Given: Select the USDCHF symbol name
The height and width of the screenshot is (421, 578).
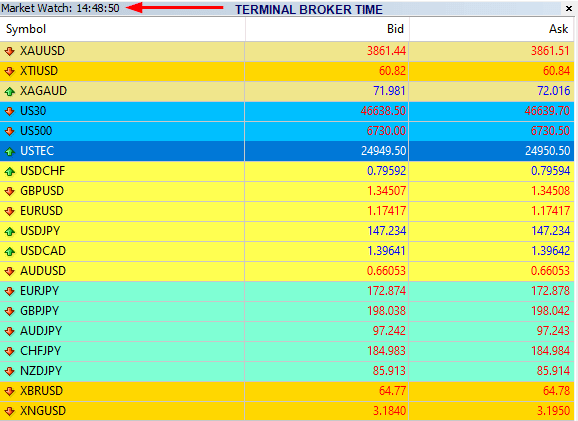Looking at the screenshot, I should point(42,171).
